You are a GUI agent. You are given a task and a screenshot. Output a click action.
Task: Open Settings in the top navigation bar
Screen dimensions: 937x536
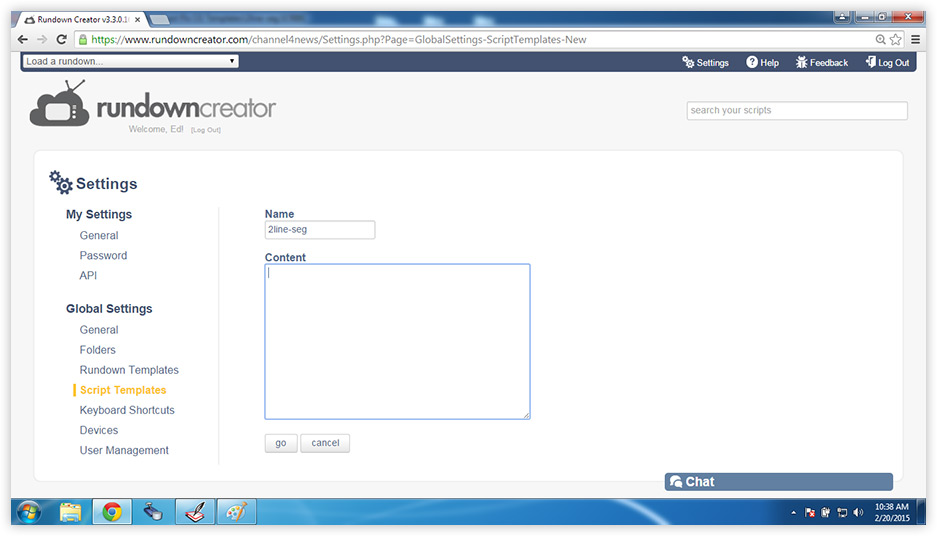point(705,62)
